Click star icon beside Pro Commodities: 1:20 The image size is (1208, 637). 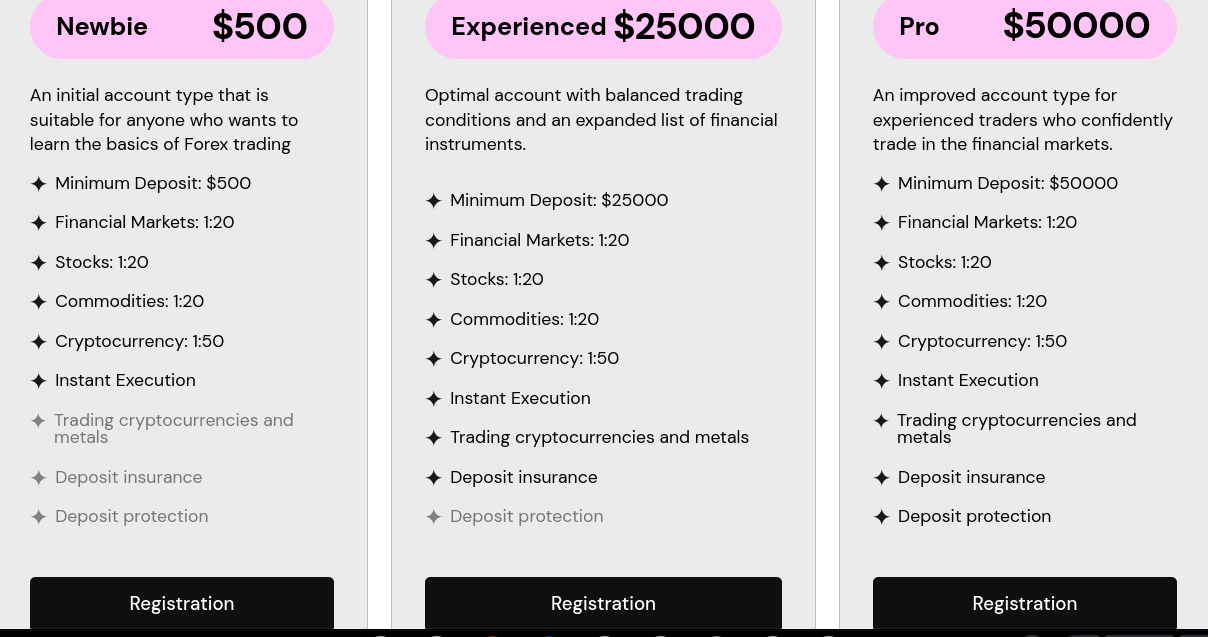[882, 302]
